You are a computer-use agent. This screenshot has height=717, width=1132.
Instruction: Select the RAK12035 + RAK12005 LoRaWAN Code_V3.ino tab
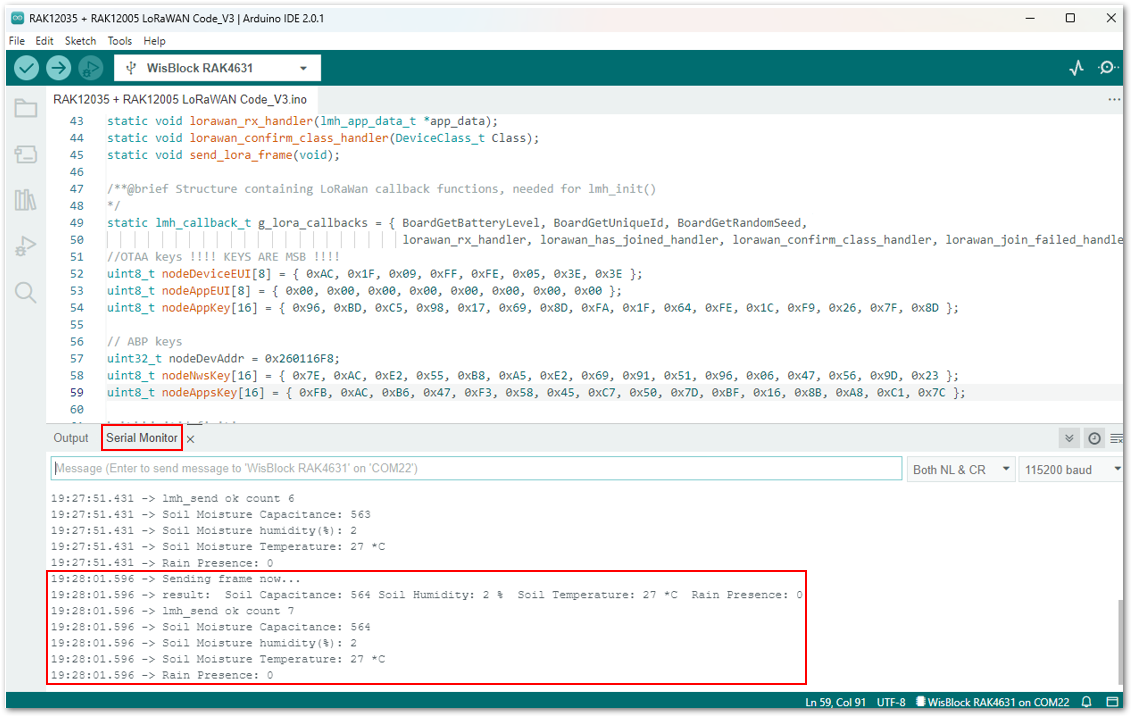(x=180, y=100)
